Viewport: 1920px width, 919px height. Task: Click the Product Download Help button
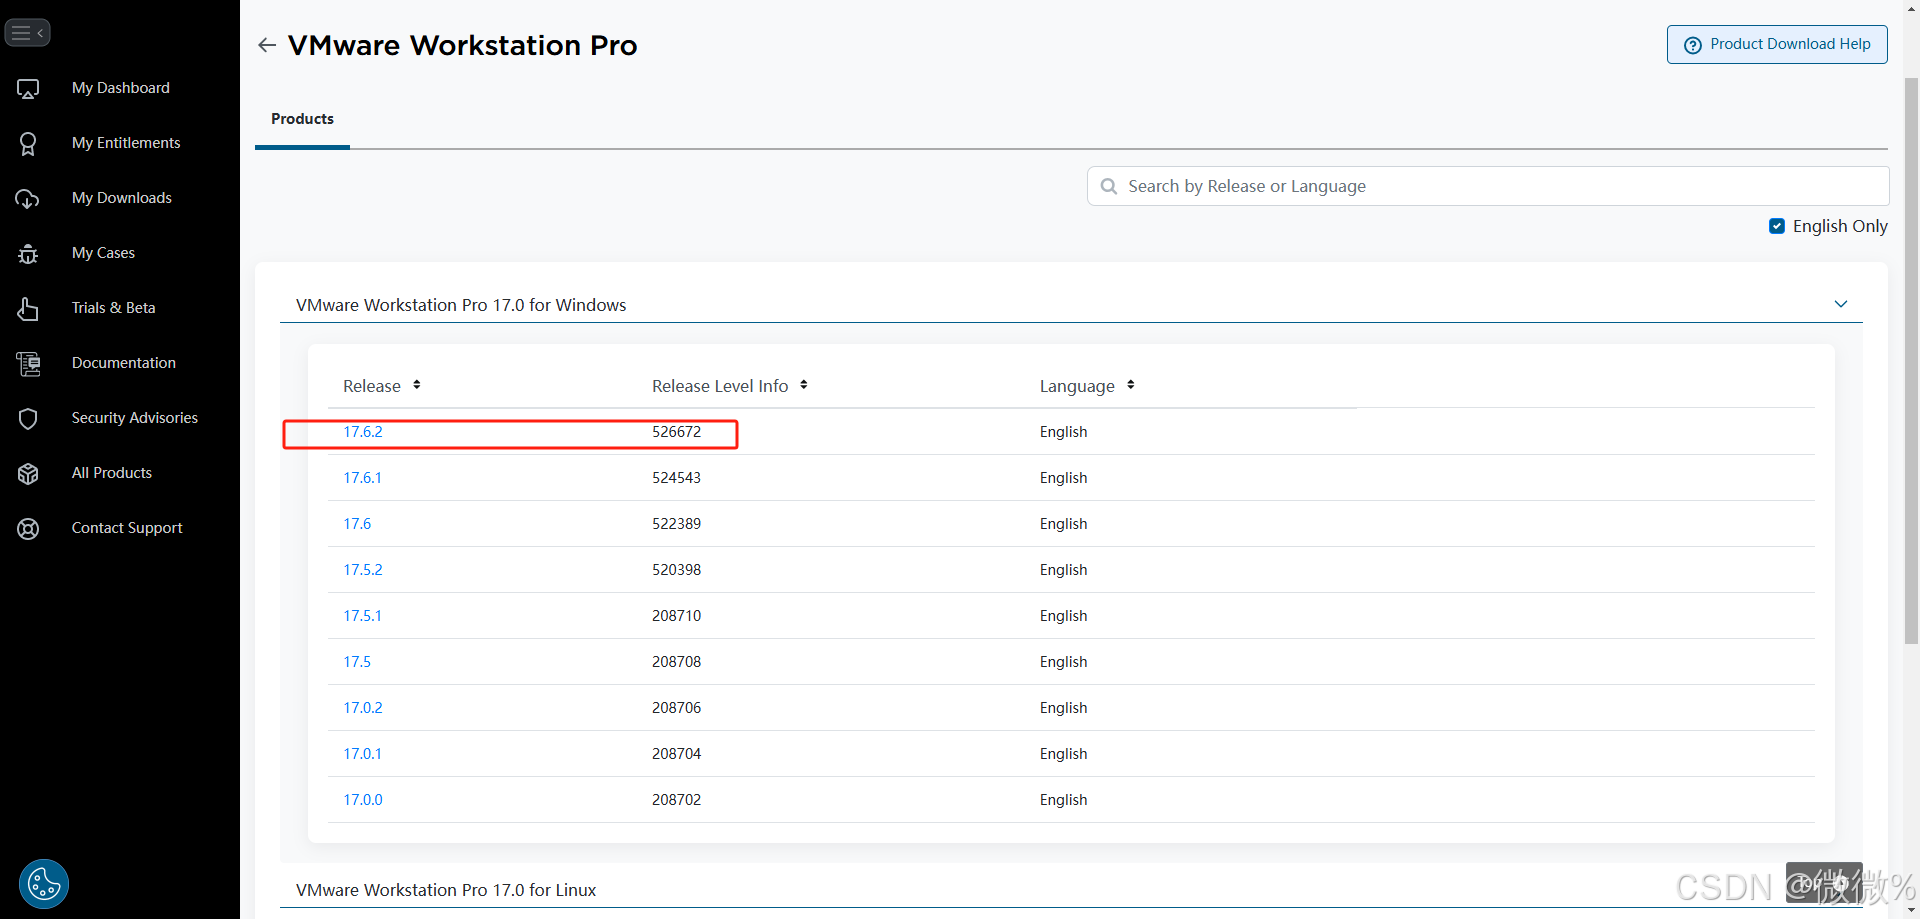[1777, 44]
